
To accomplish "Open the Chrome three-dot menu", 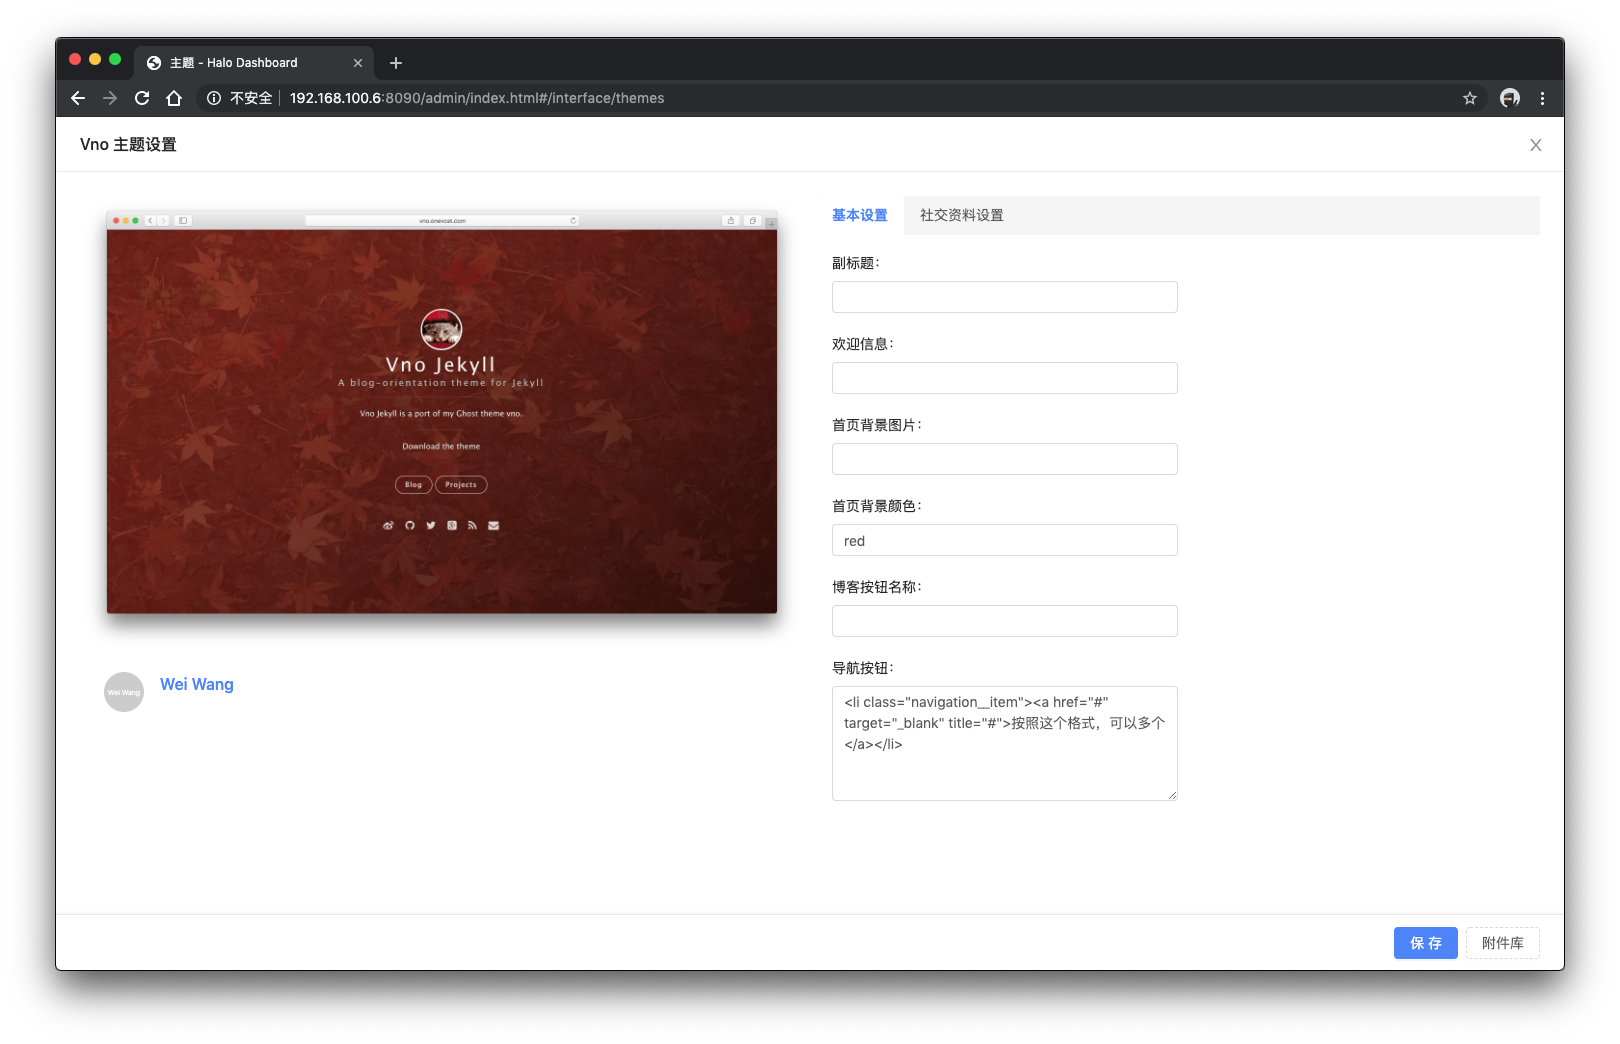I will click(x=1542, y=98).
